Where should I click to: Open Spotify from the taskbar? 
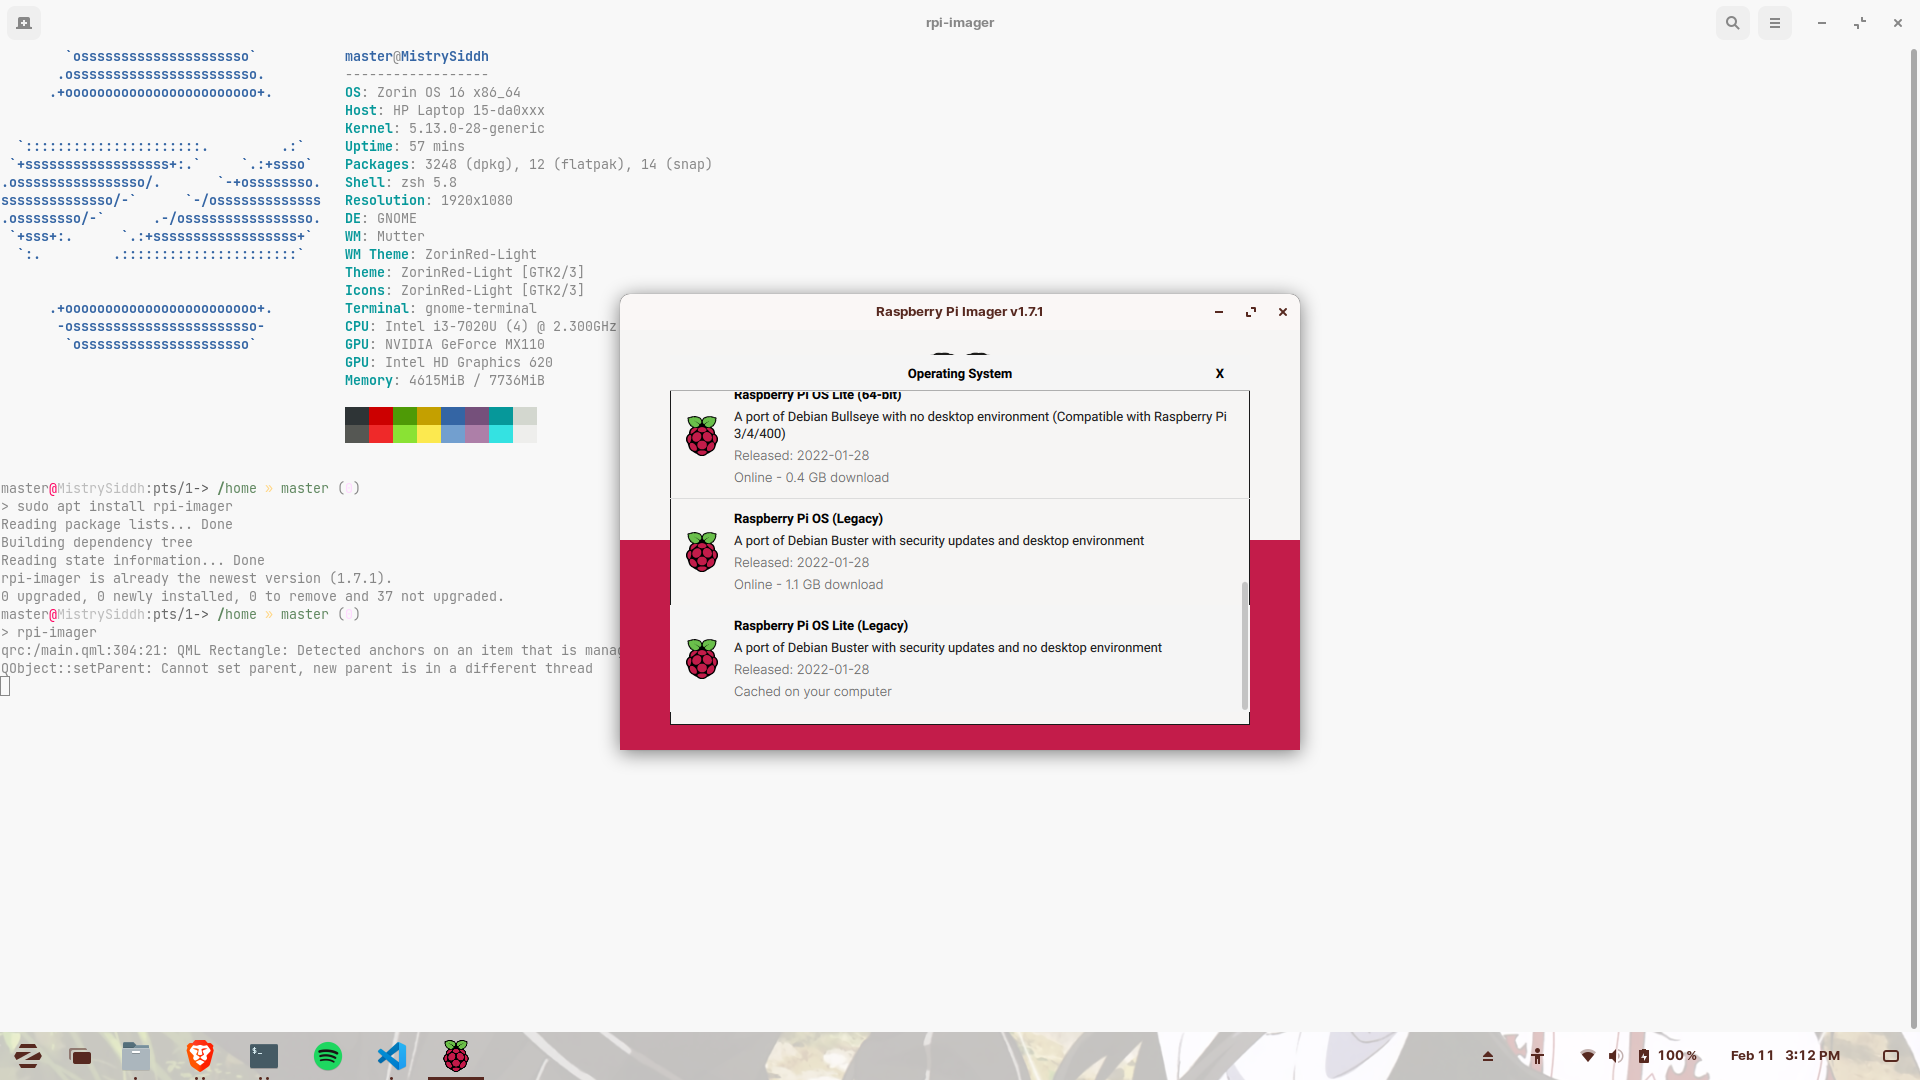pyautogui.click(x=328, y=1056)
